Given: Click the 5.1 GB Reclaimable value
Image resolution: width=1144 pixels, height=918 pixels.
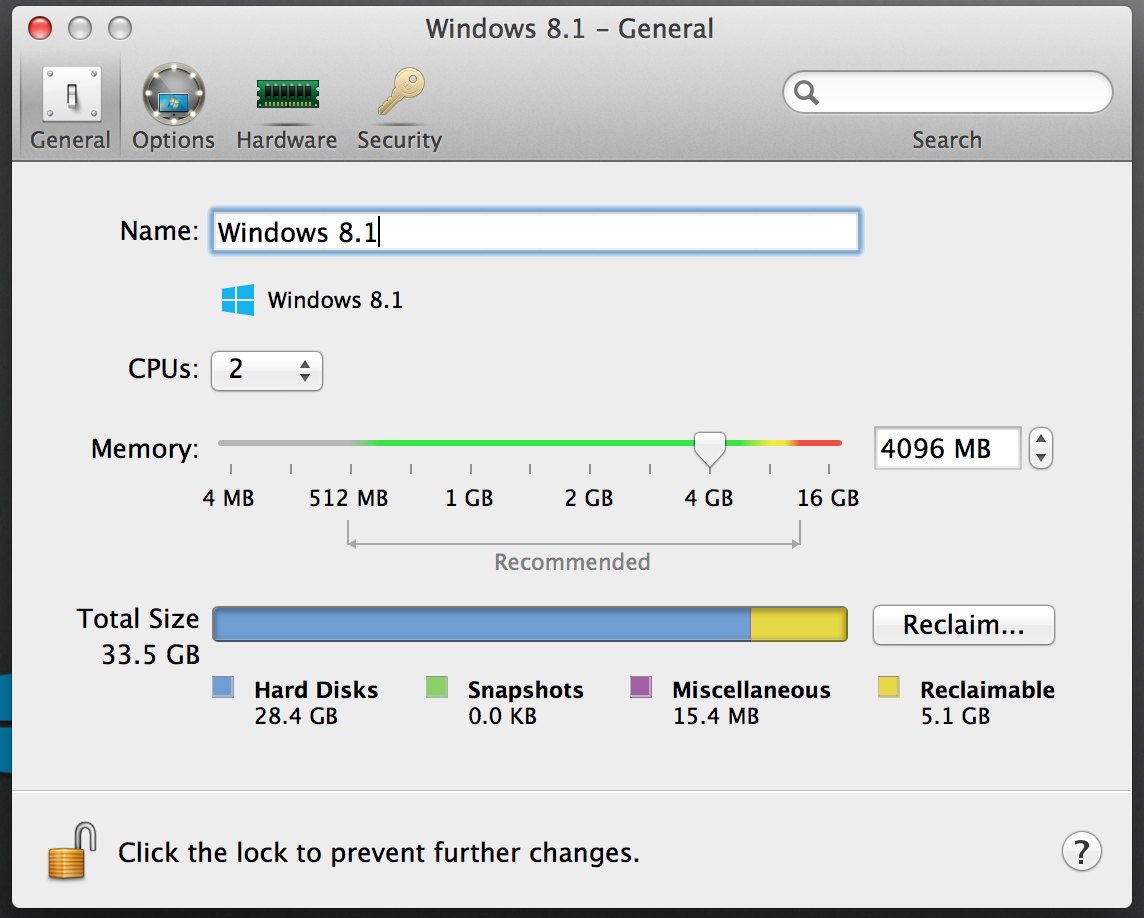Looking at the screenshot, I should [955, 717].
